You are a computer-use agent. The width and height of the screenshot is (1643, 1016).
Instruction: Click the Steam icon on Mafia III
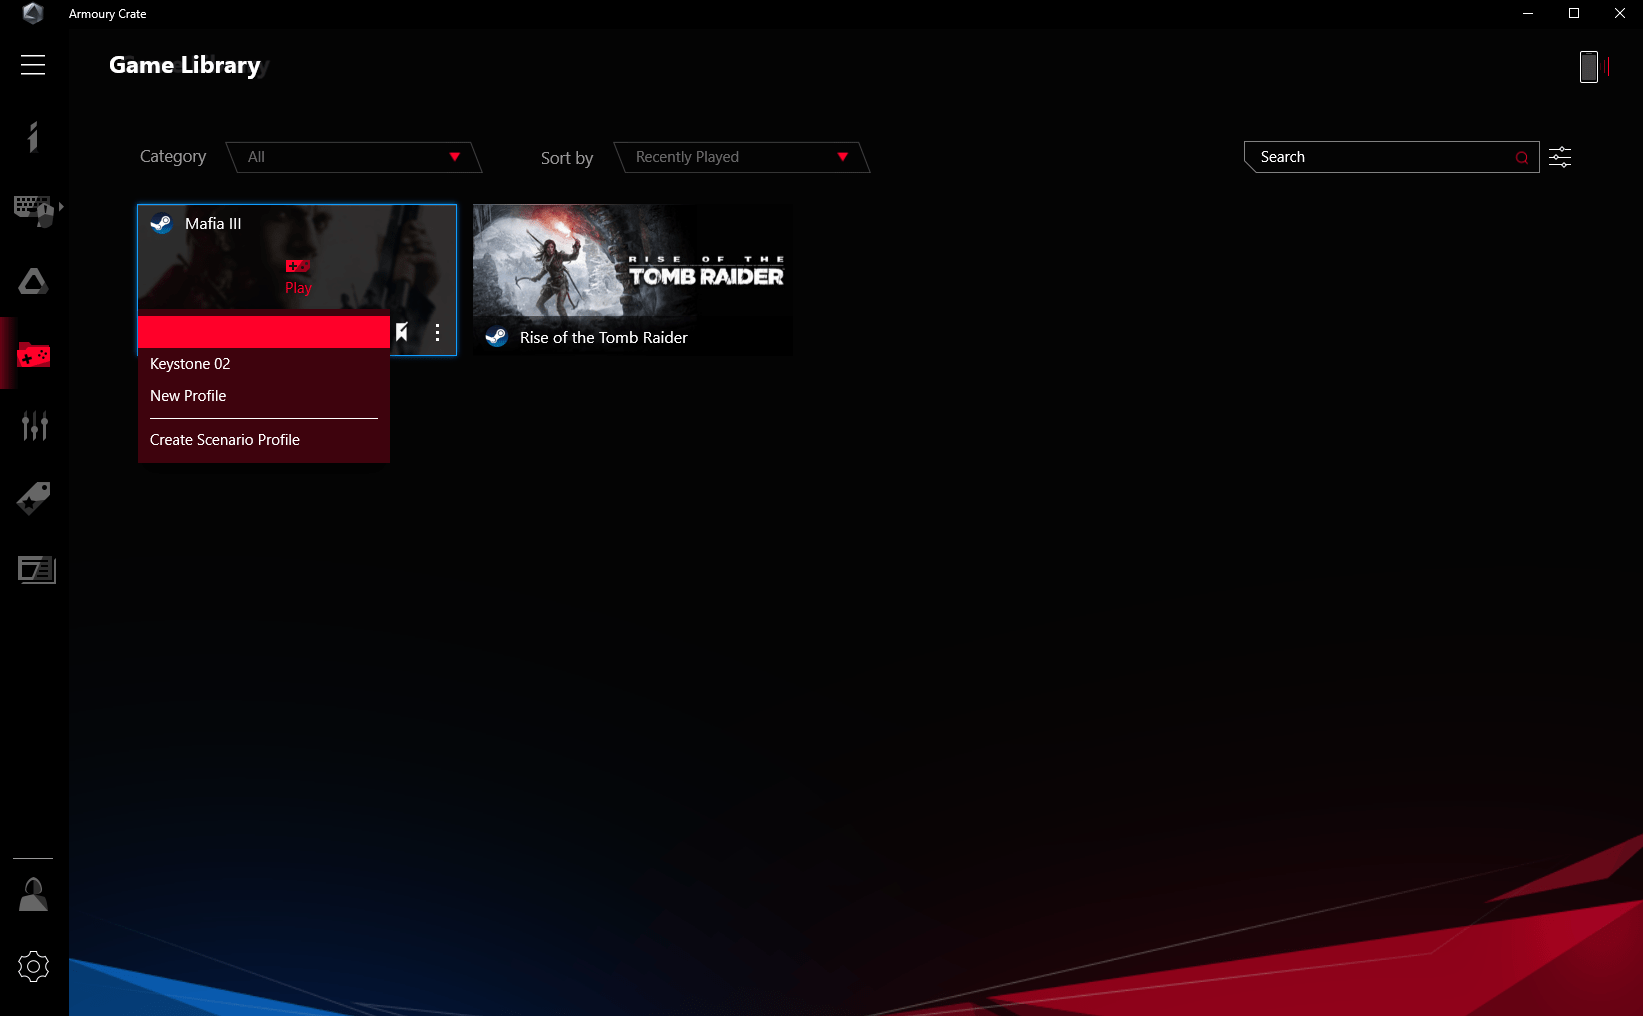pyautogui.click(x=161, y=224)
